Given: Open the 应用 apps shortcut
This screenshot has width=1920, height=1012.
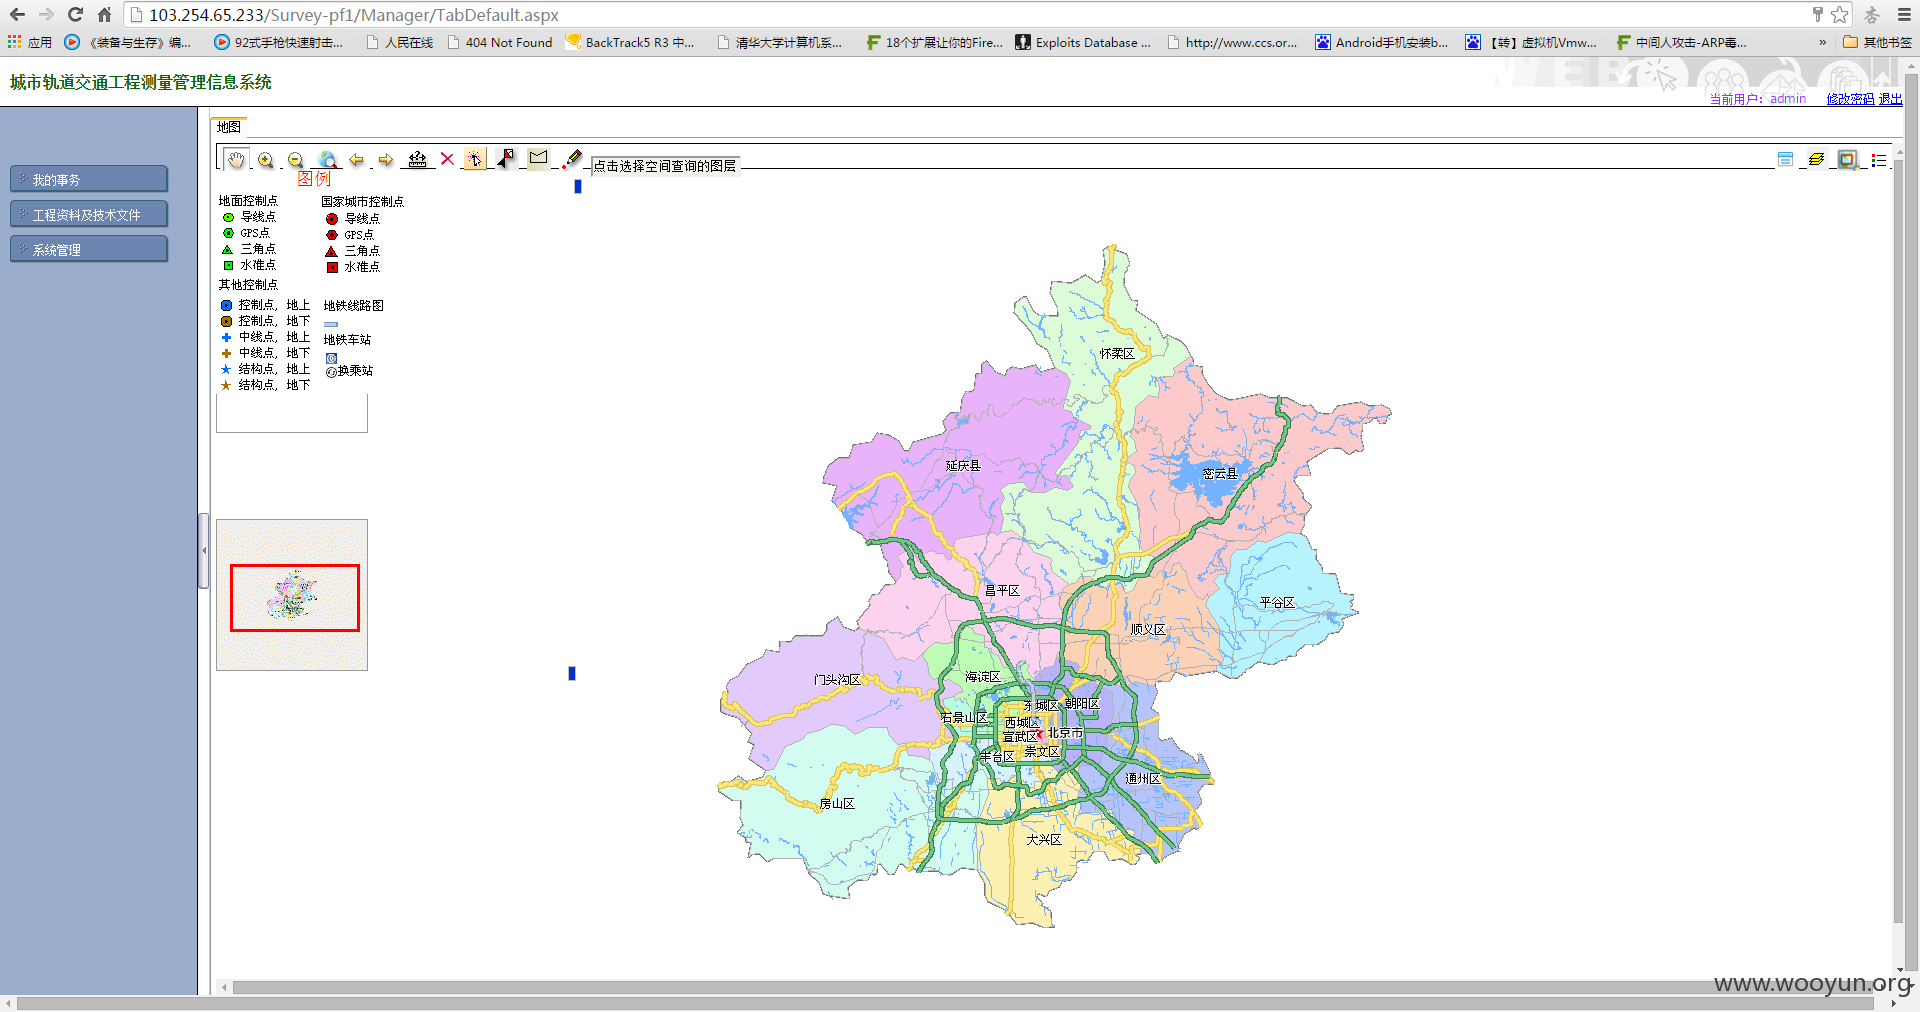Looking at the screenshot, I should click(30, 42).
